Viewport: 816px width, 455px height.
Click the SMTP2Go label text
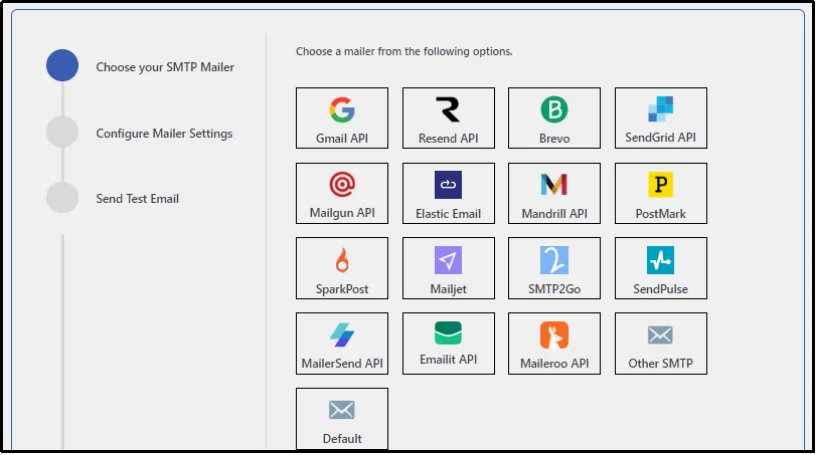[x=554, y=289]
